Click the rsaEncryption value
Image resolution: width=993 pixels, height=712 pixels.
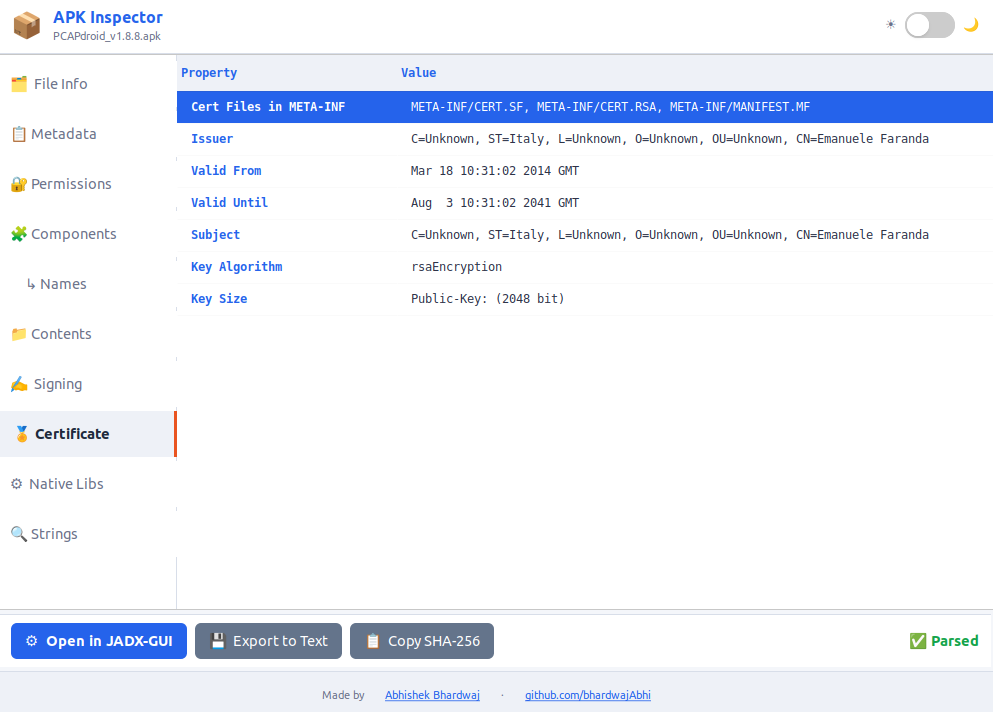[457, 267]
